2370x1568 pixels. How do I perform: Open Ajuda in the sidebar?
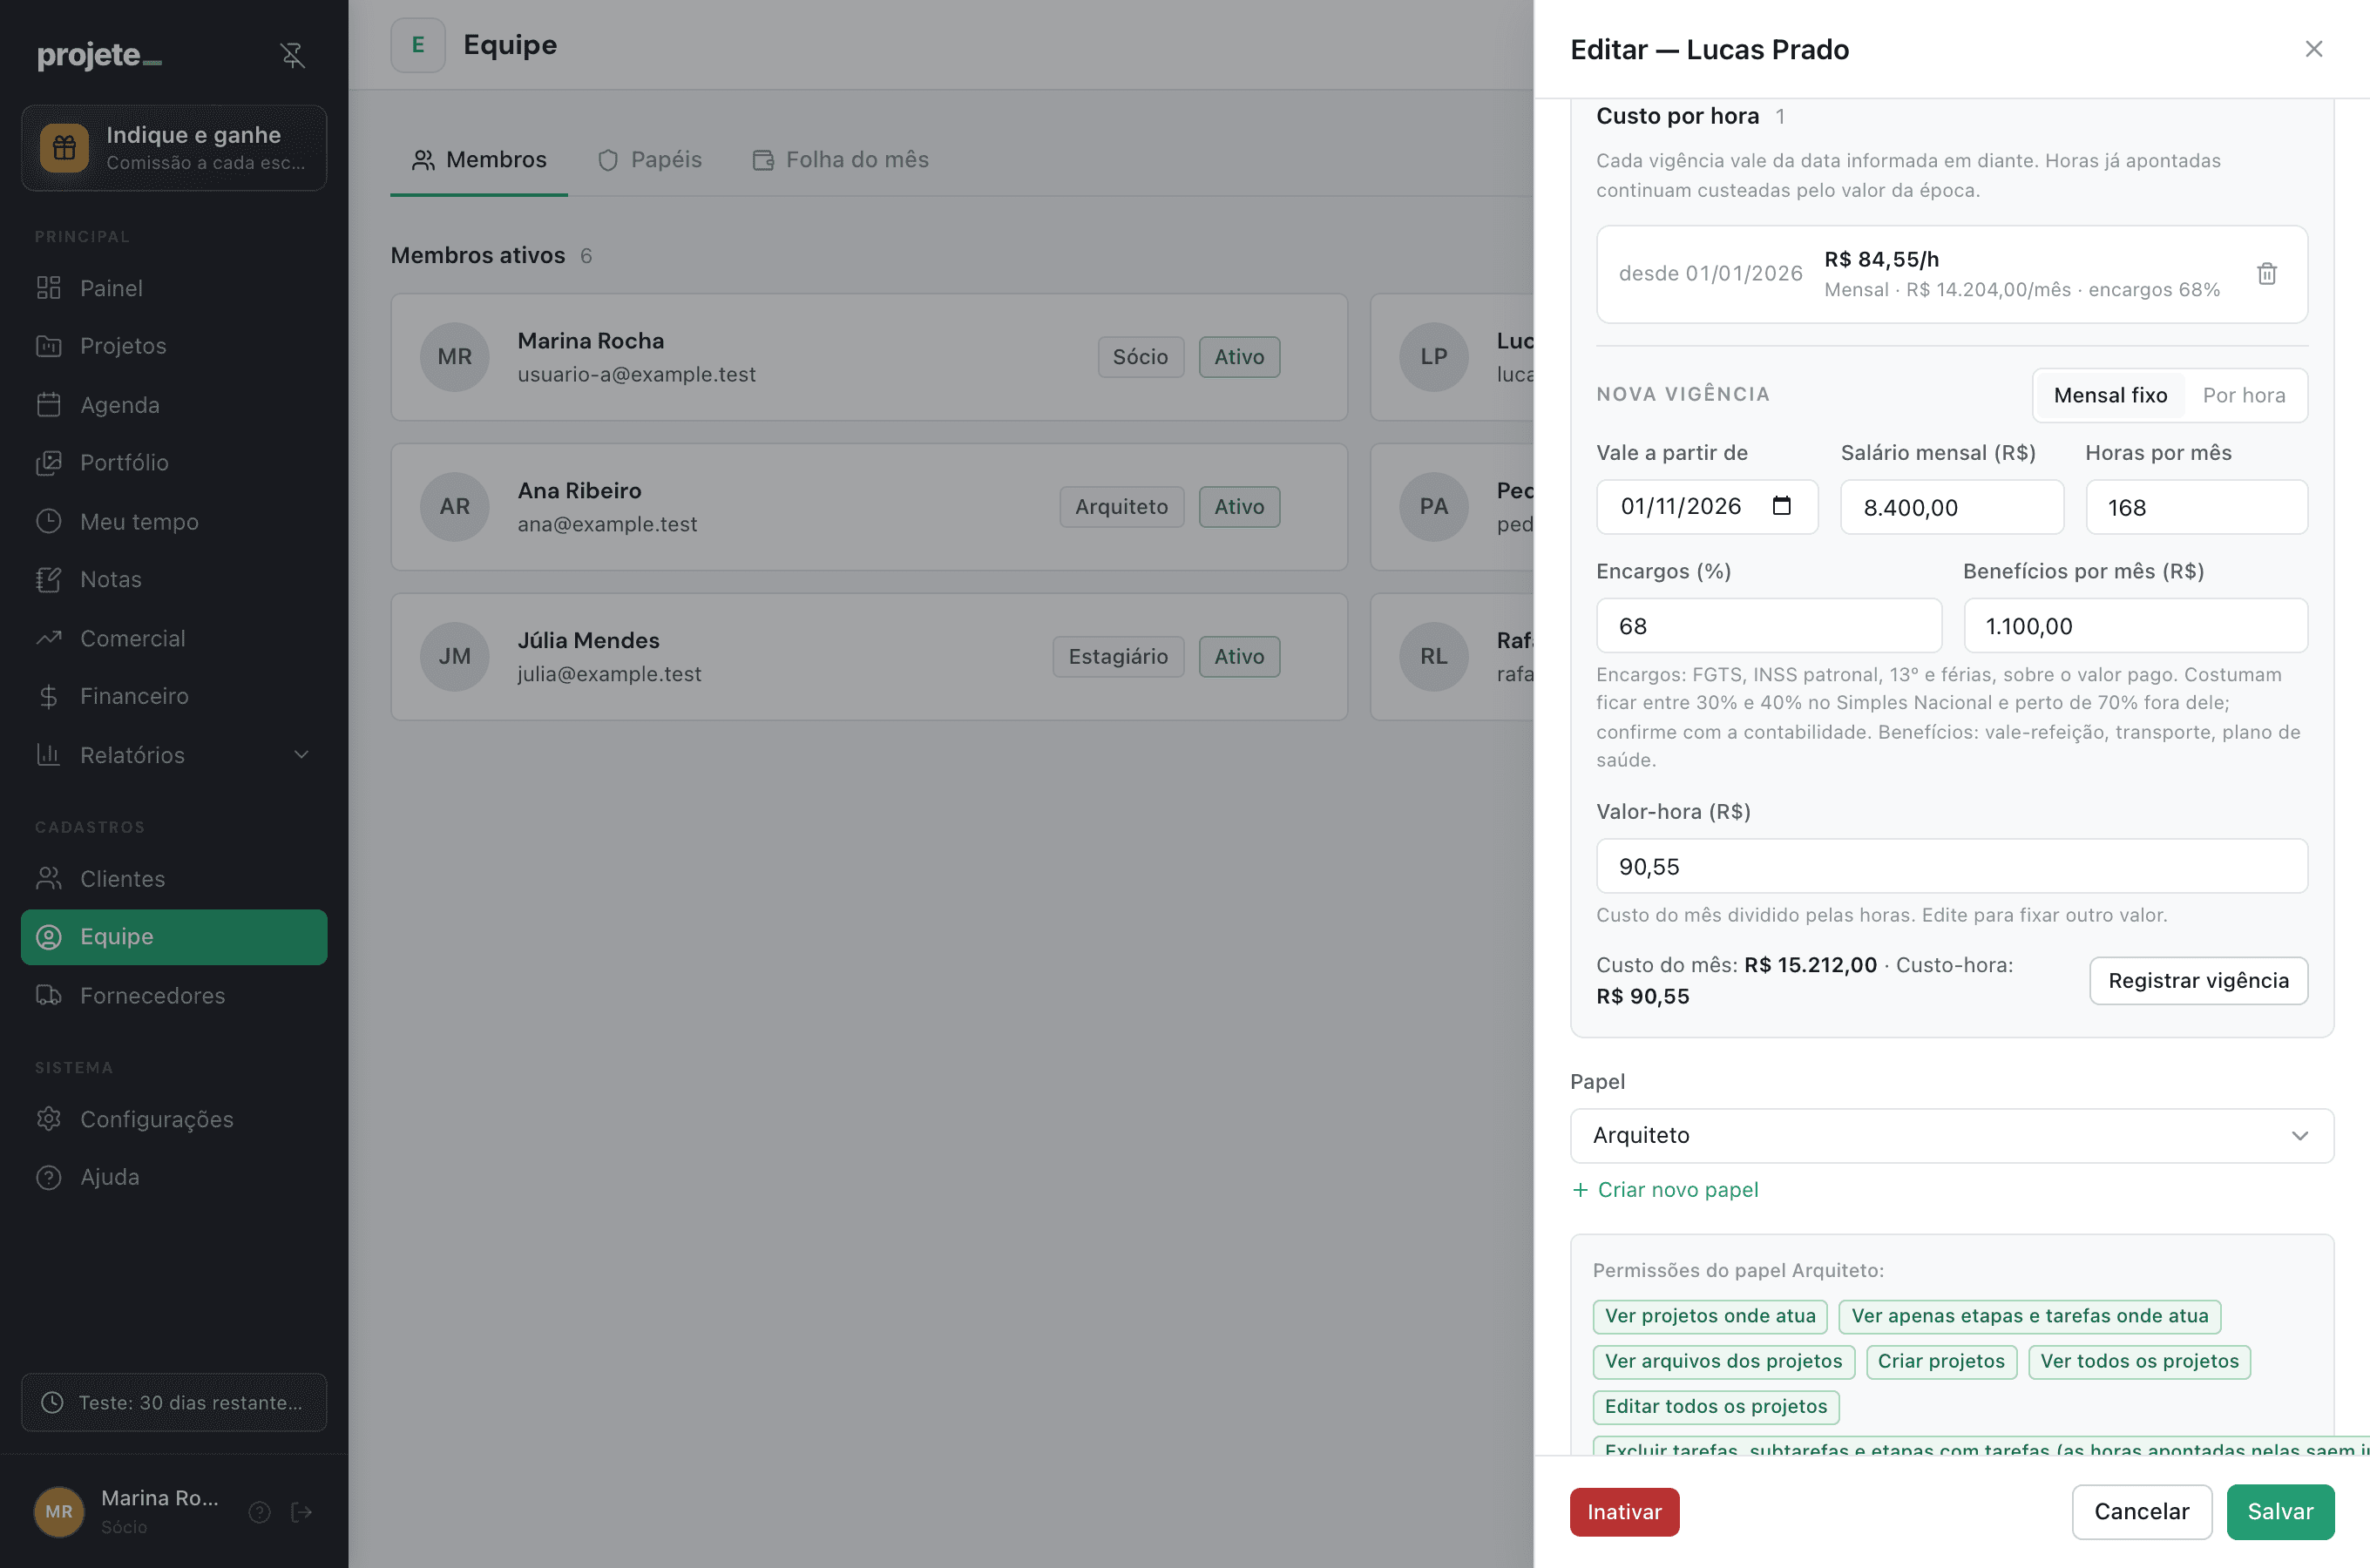point(174,1177)
